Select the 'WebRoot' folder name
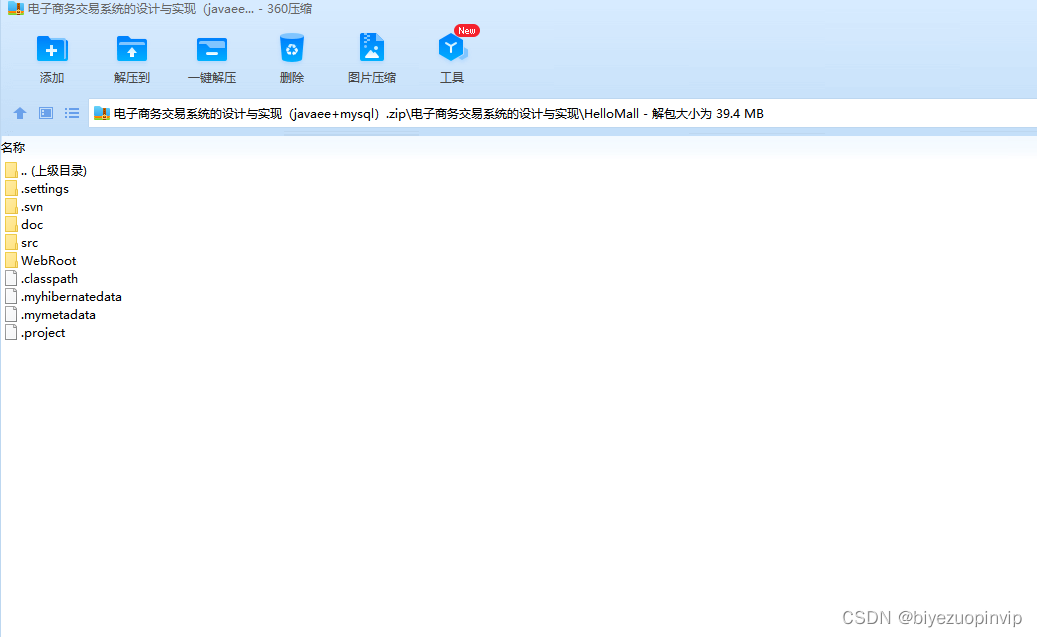 [48, 261]
